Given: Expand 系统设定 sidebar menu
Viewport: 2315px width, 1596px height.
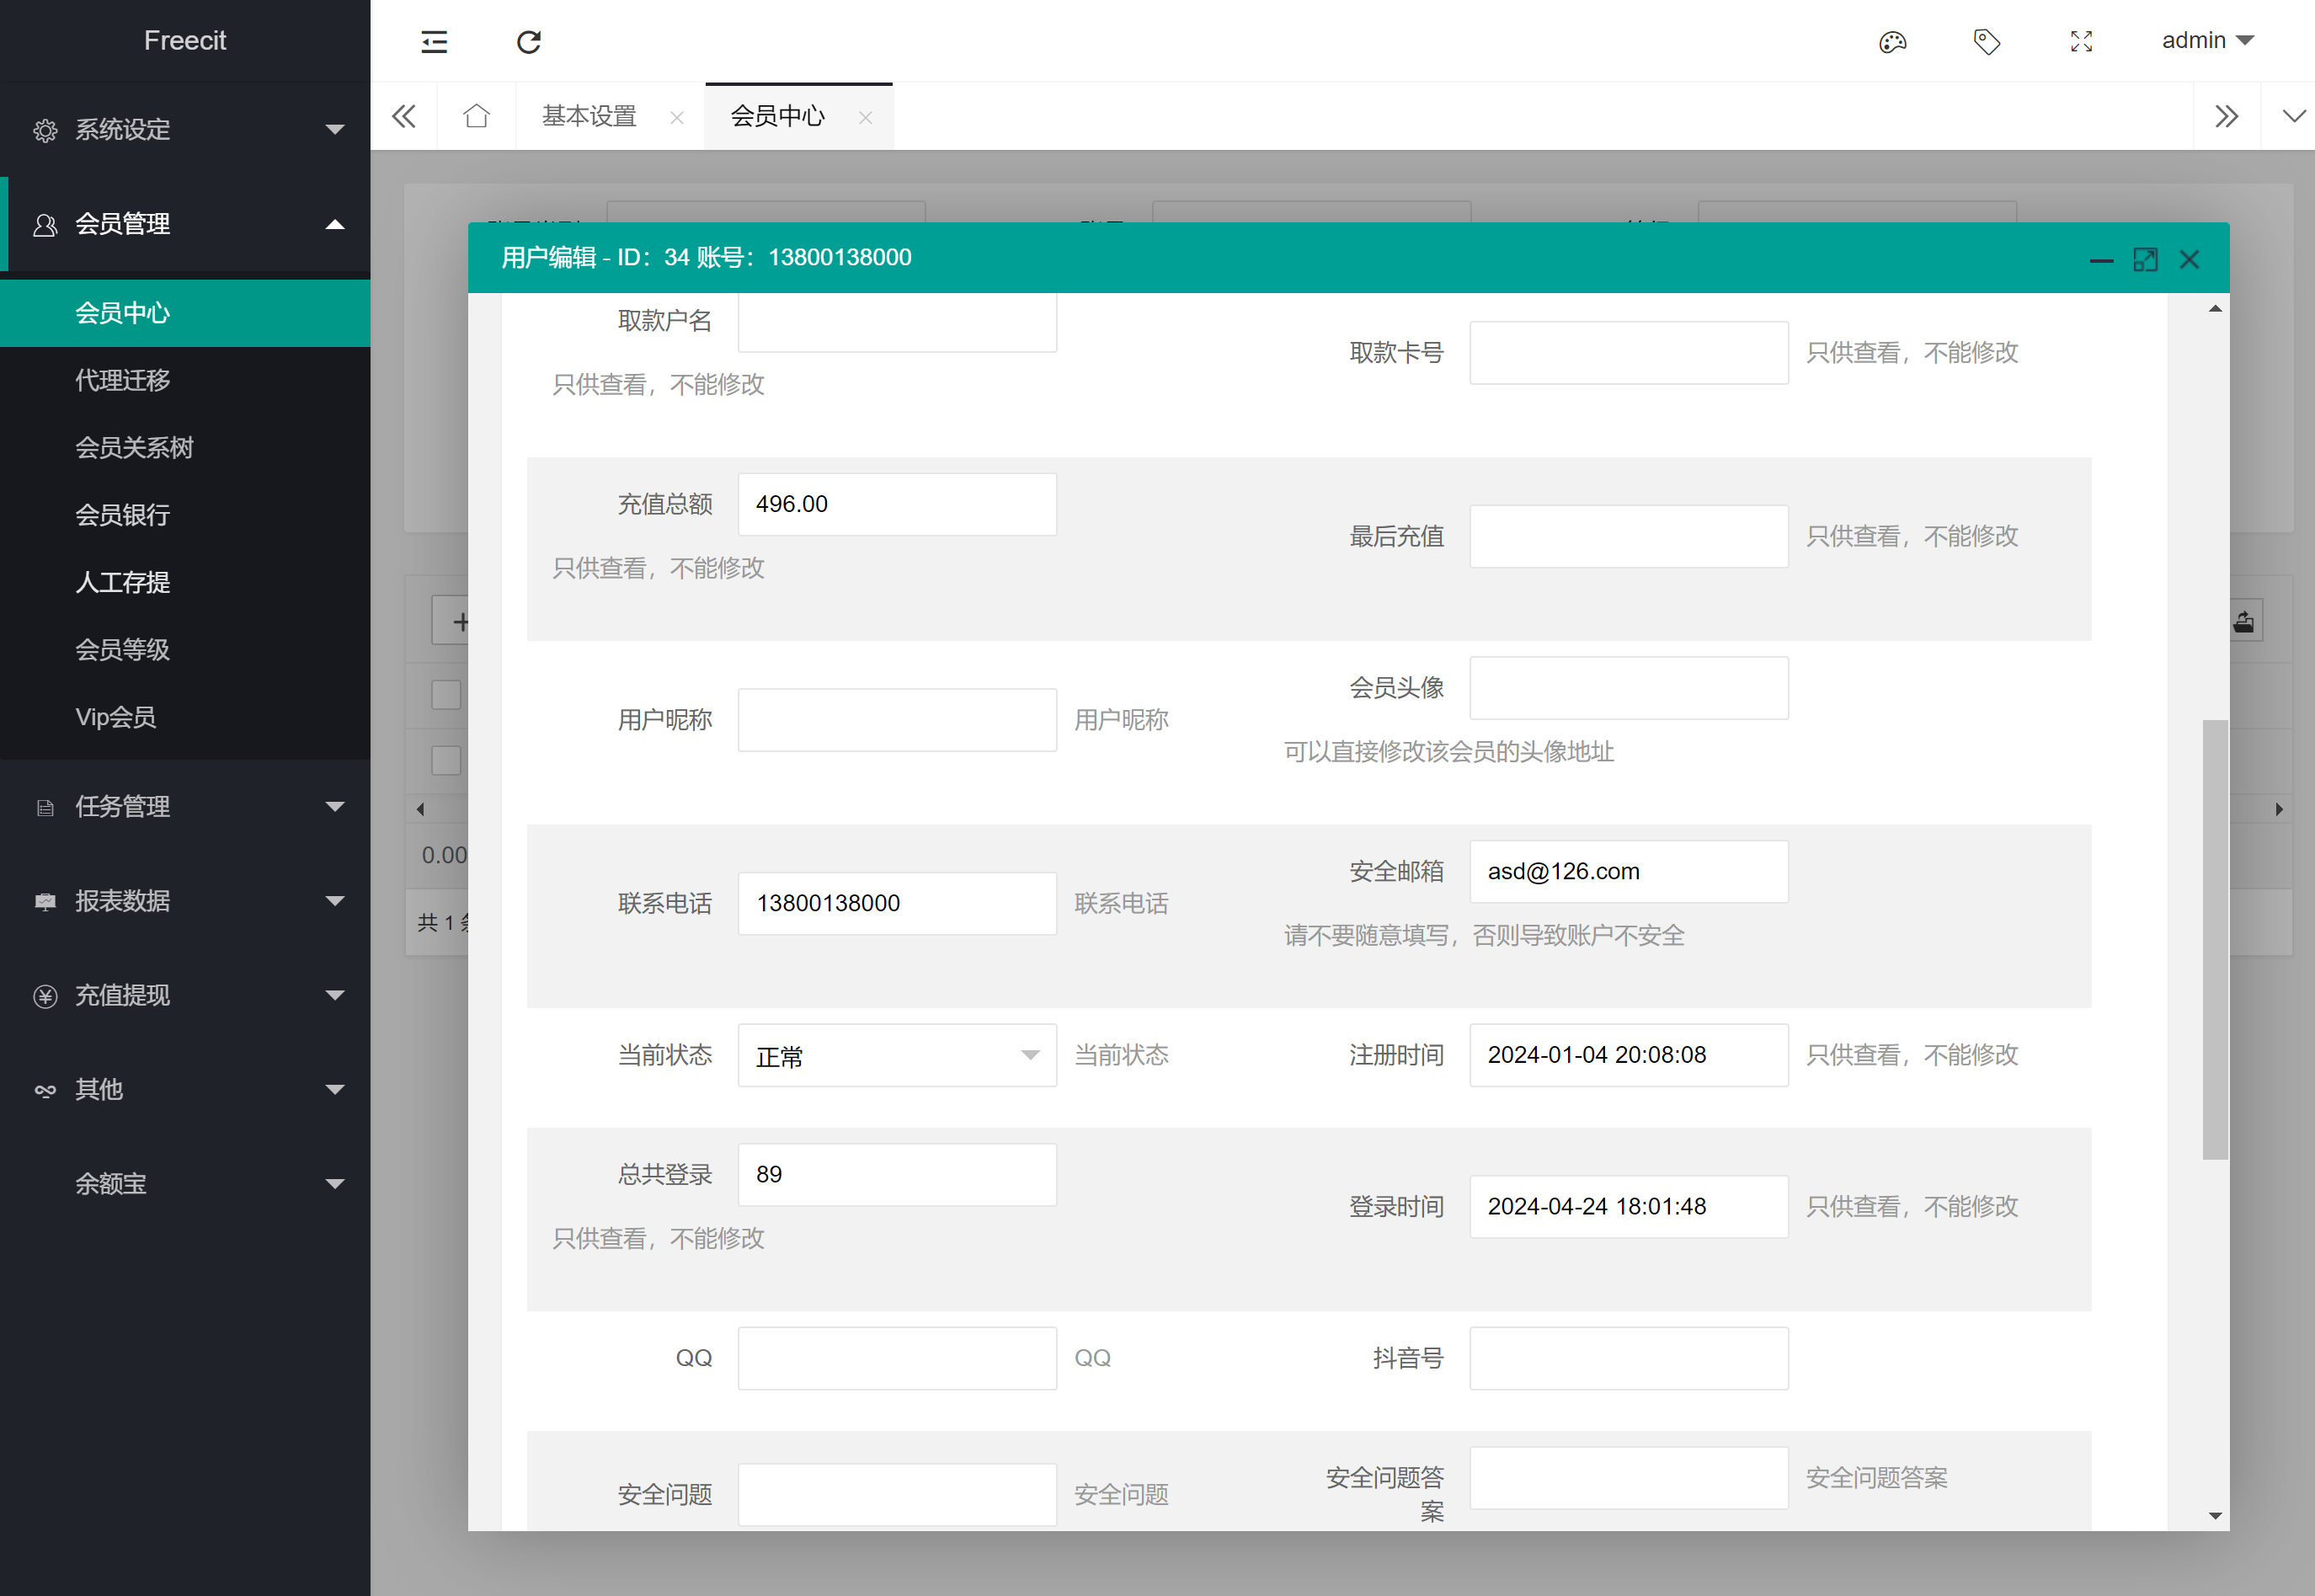Looking at the screenshot, I should [185, 129].
